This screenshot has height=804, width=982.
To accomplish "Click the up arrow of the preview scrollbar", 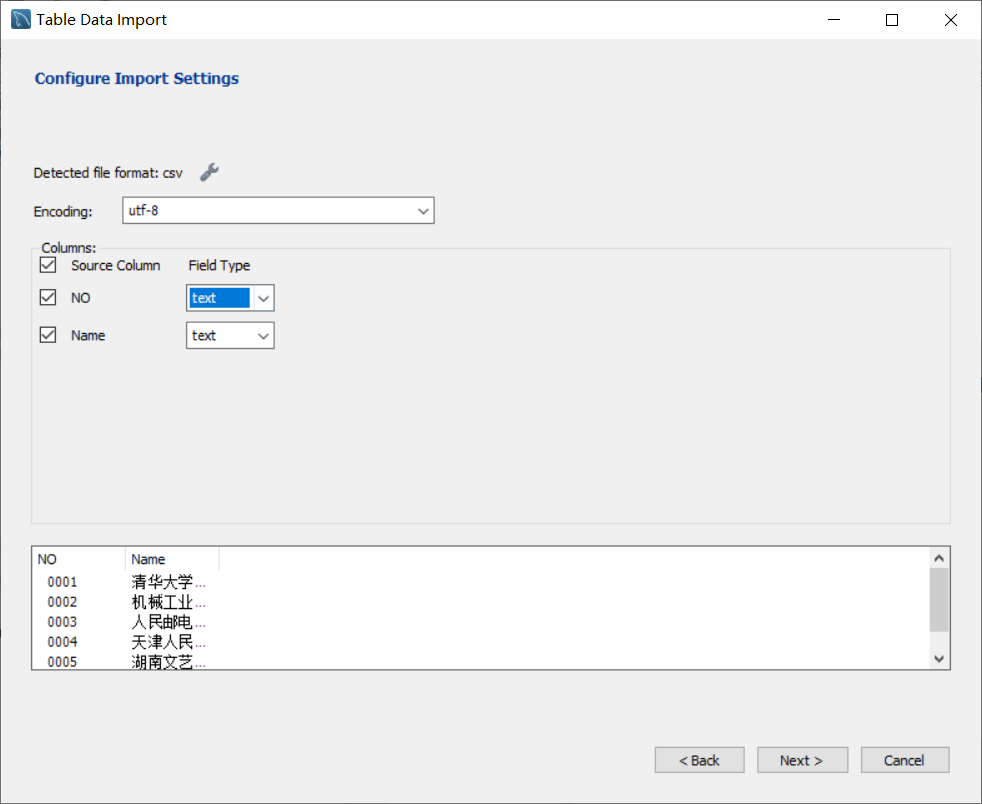I will coord(938,556).
